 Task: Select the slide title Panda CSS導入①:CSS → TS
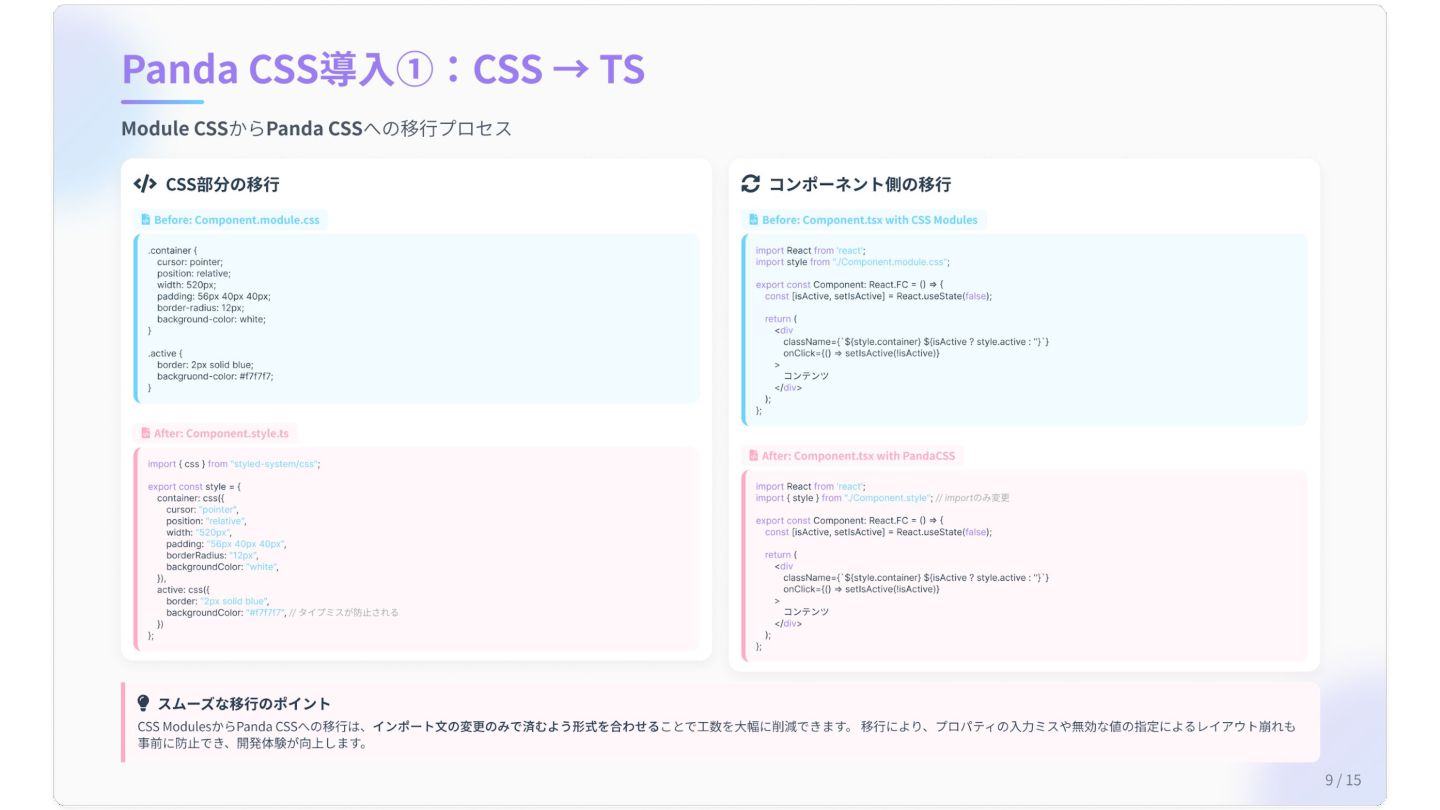click(383, 69)
